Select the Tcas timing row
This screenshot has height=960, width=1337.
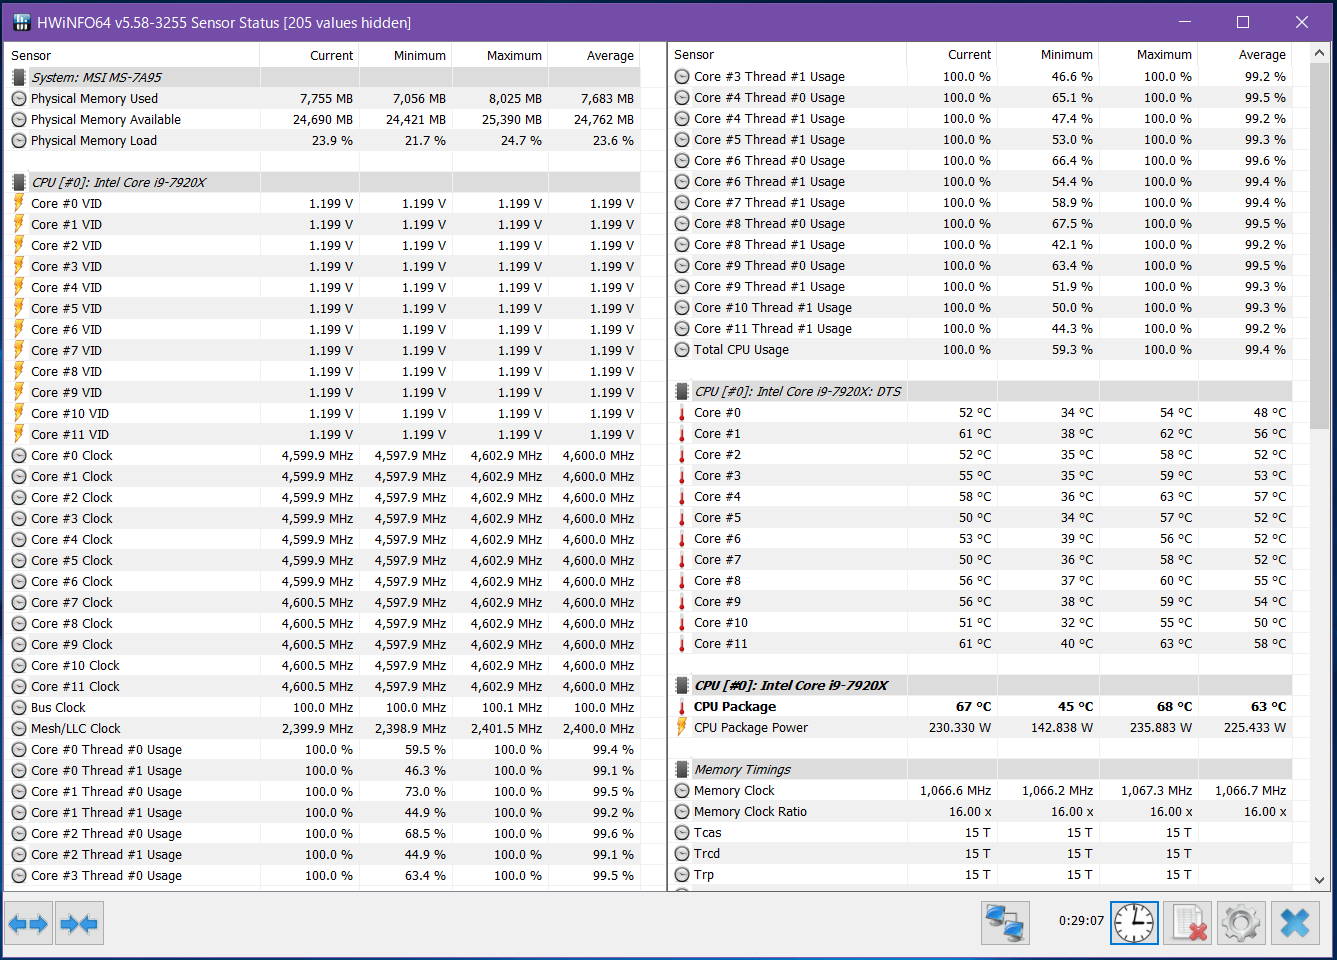coord(980,832)
